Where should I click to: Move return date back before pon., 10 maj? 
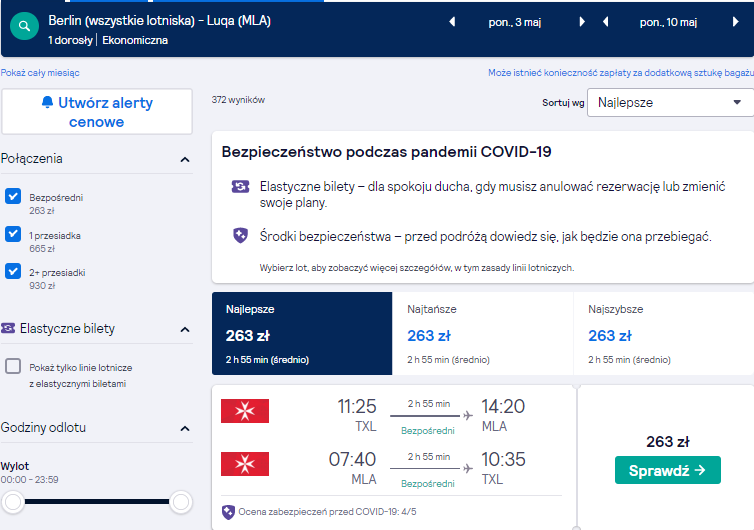tap(605, 22)
